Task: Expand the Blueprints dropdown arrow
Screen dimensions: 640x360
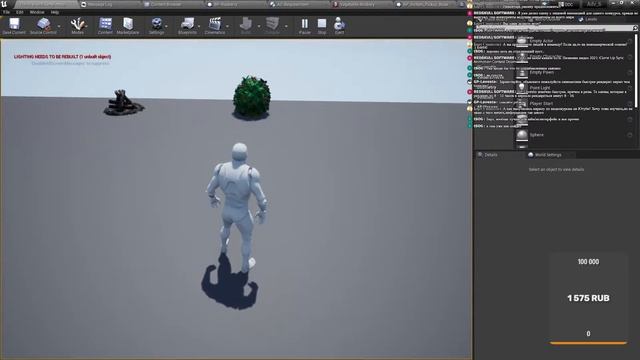Action: click(199, 26)
